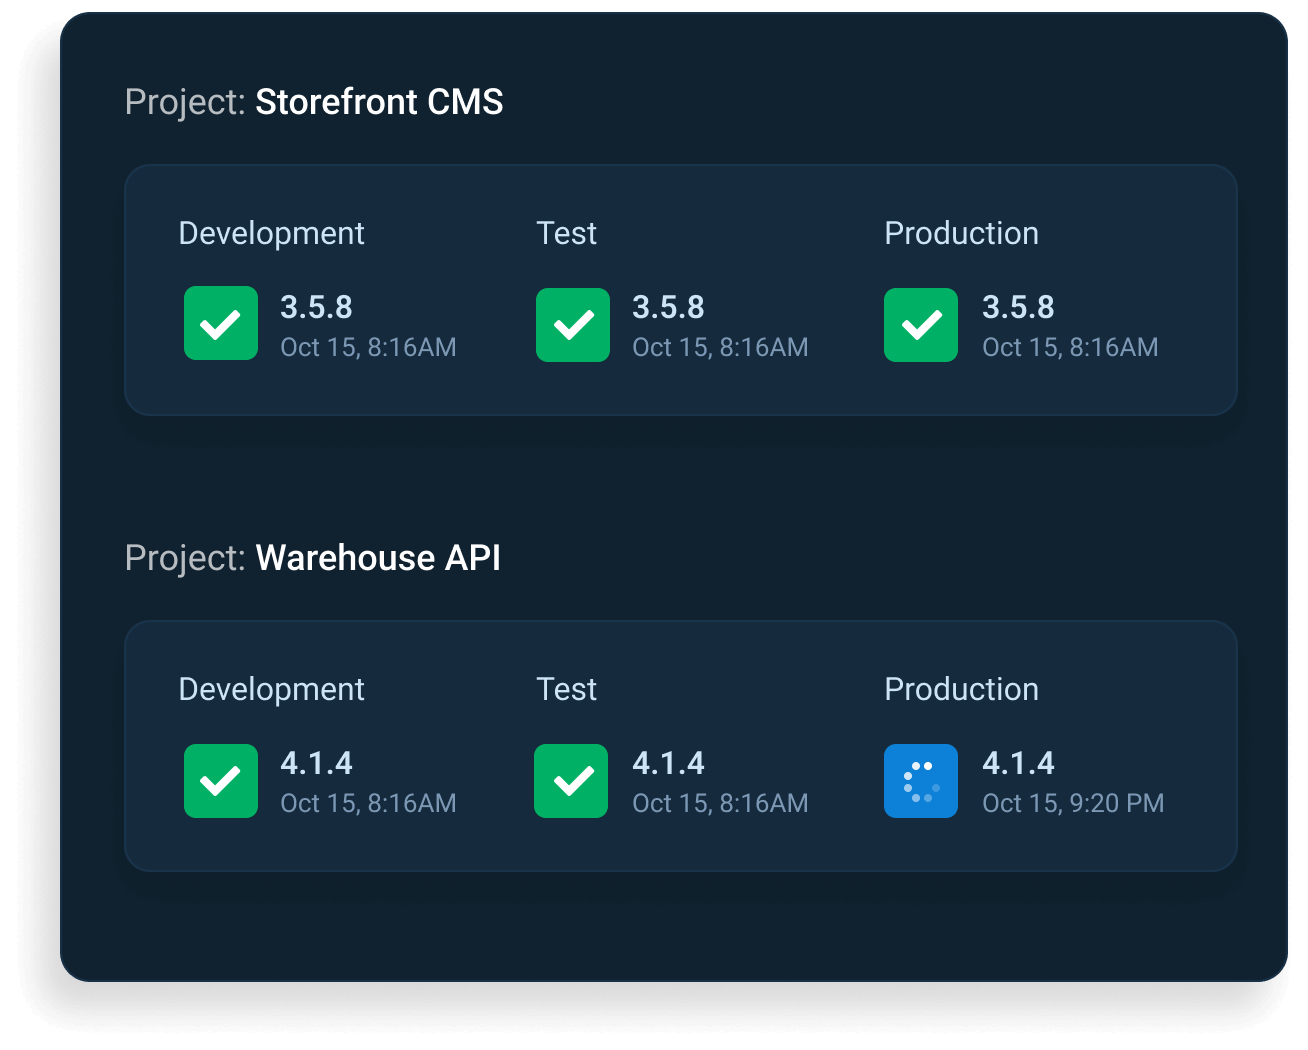Click version 4.1.4 under Warehouse API Development
The image size is (1308, 1050).
[316, 763]
